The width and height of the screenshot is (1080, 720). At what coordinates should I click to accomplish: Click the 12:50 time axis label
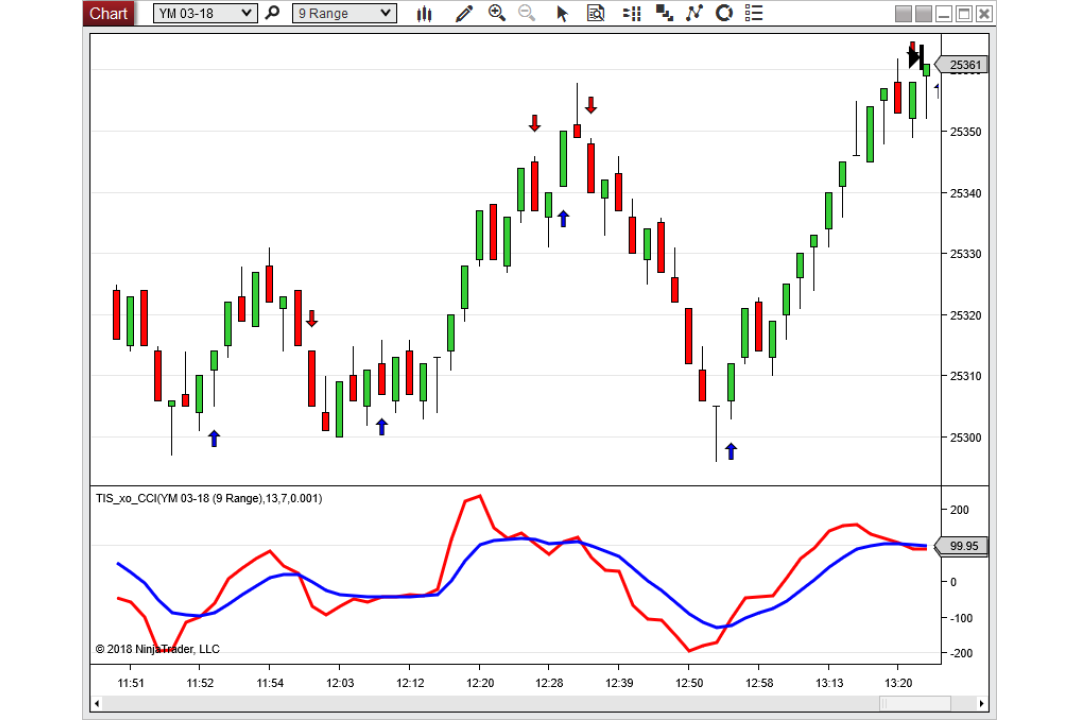point(689,683)
